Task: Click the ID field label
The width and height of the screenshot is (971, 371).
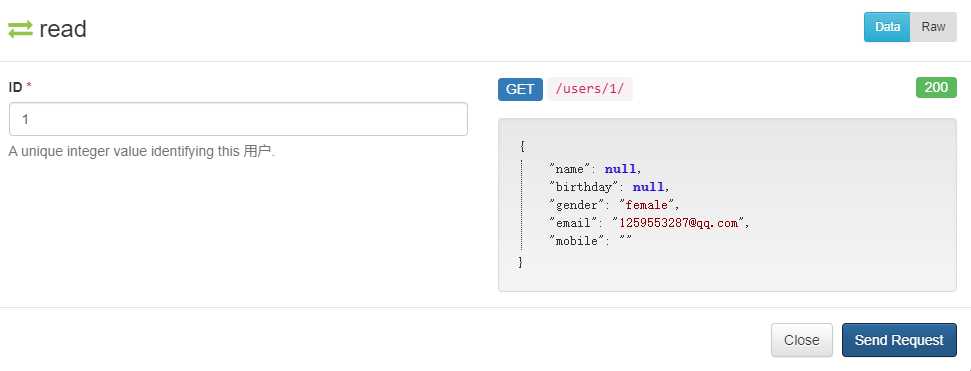Action: [15, 87]
